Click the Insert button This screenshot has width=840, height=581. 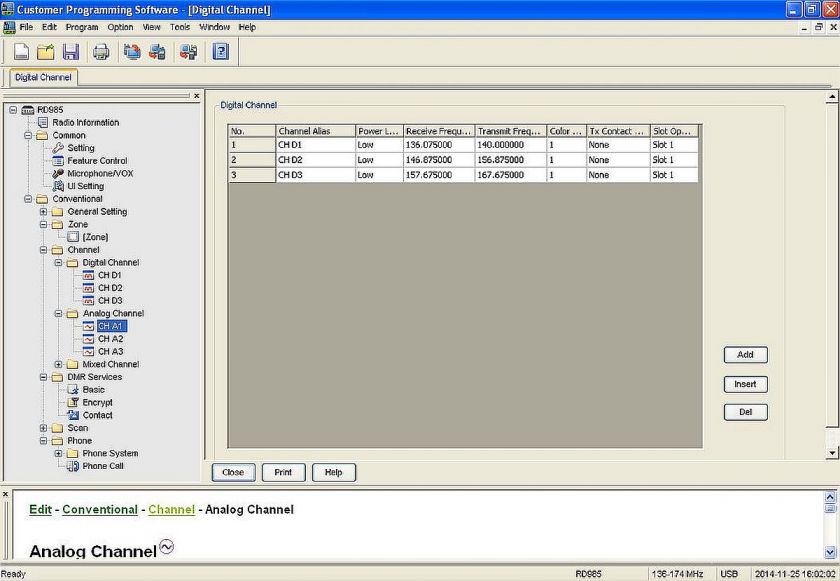[745, 384]
